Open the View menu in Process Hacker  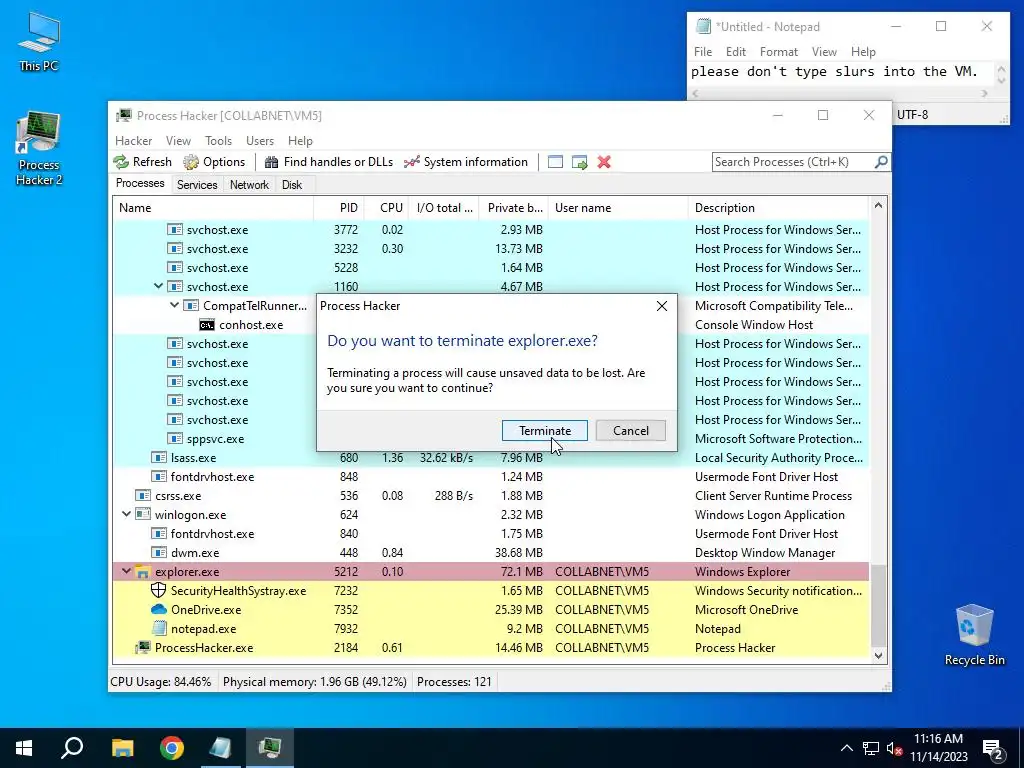(x=178, y=140)
